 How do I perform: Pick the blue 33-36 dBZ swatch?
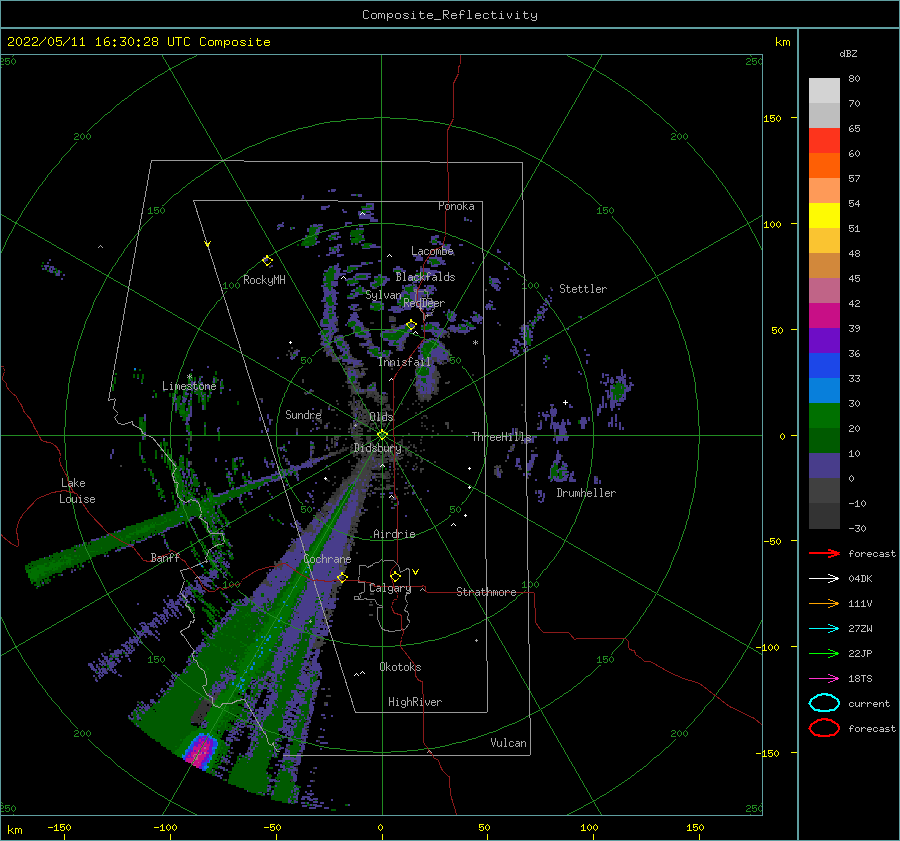tap(824, 366)
